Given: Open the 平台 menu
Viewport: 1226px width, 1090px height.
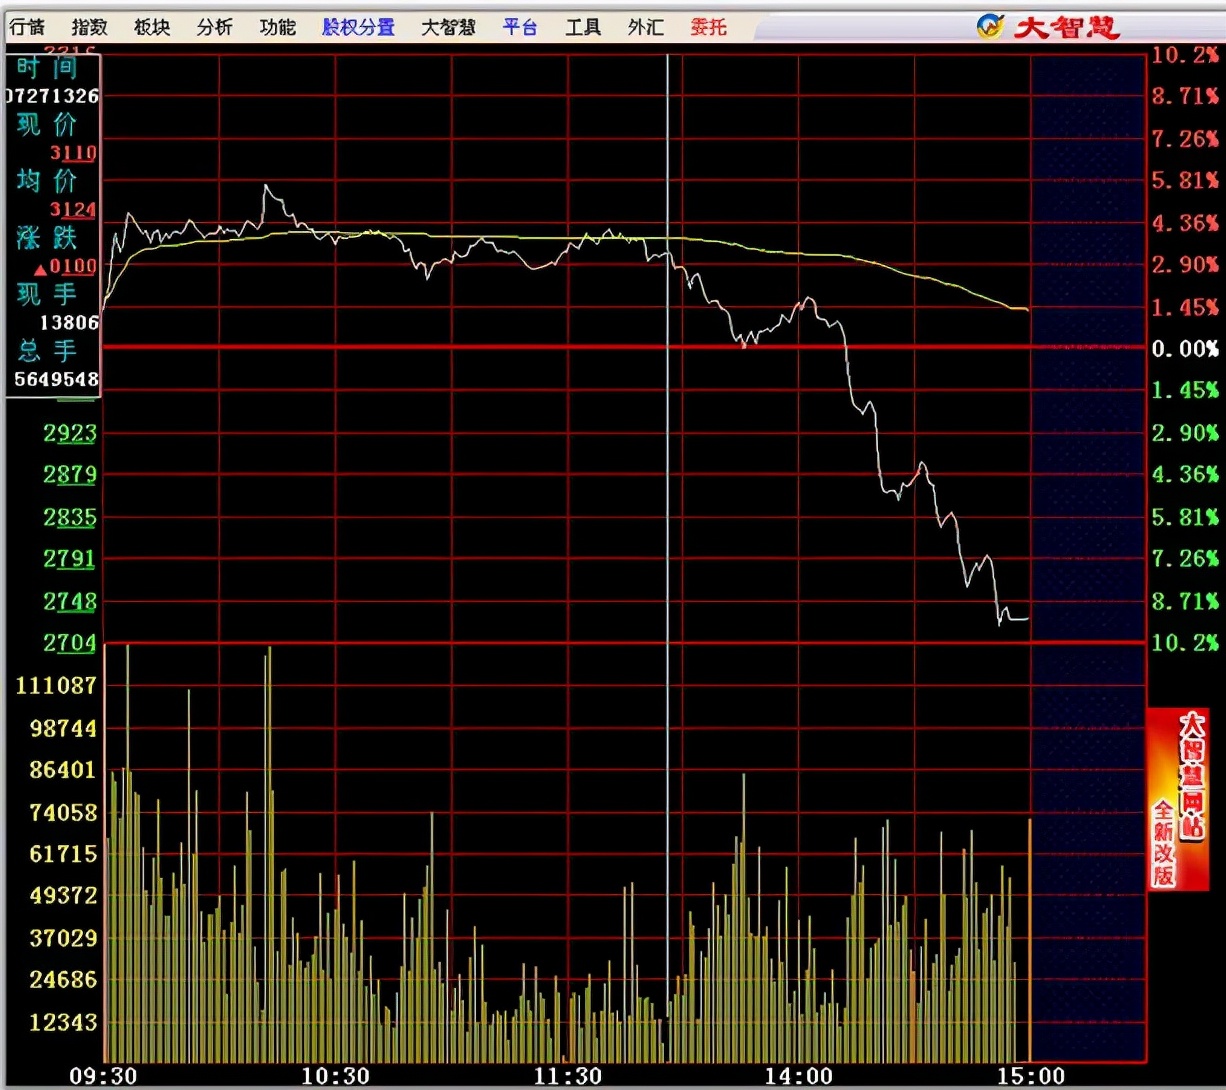Looking at the screenshot, I should 520,27.
